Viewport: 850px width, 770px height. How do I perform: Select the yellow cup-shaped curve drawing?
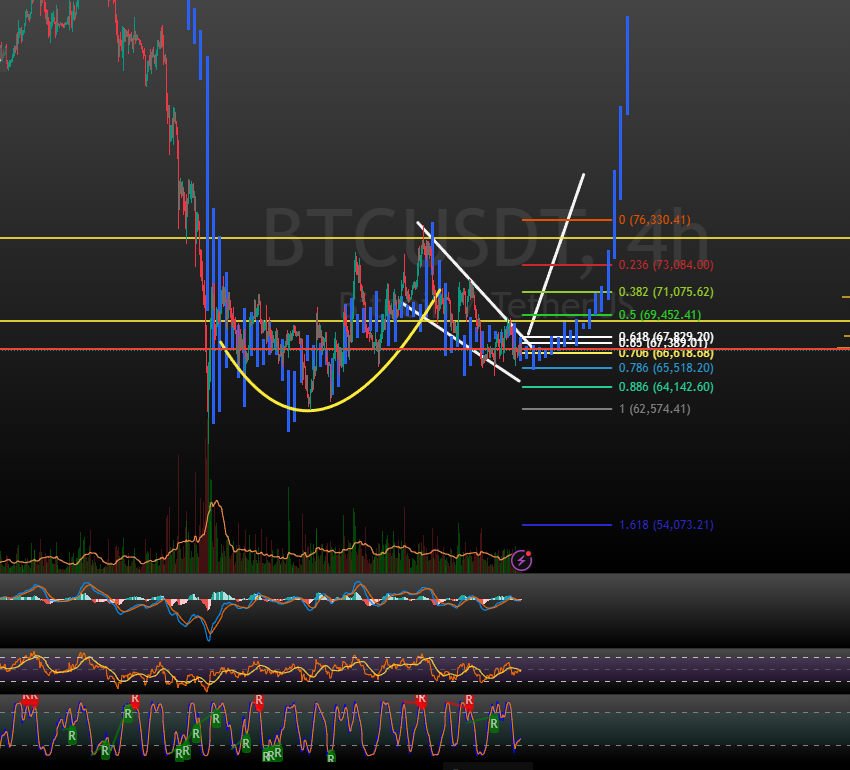(x=309, y=410)
